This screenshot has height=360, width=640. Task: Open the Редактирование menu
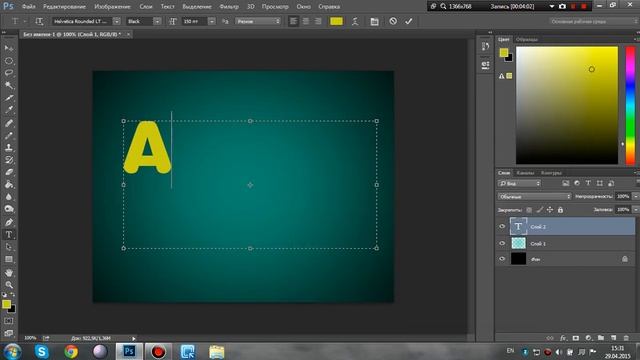pos(64,7)
